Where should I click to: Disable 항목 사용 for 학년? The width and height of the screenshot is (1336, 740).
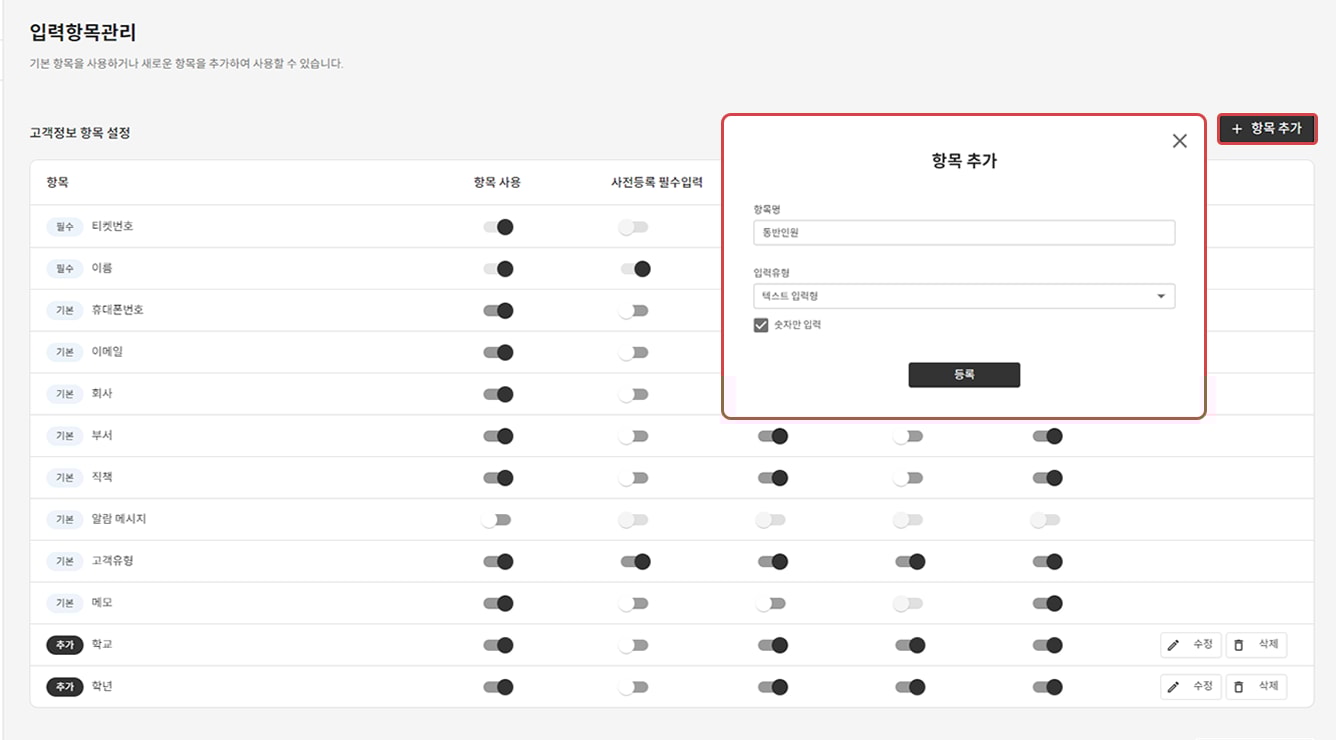(498, 687)
